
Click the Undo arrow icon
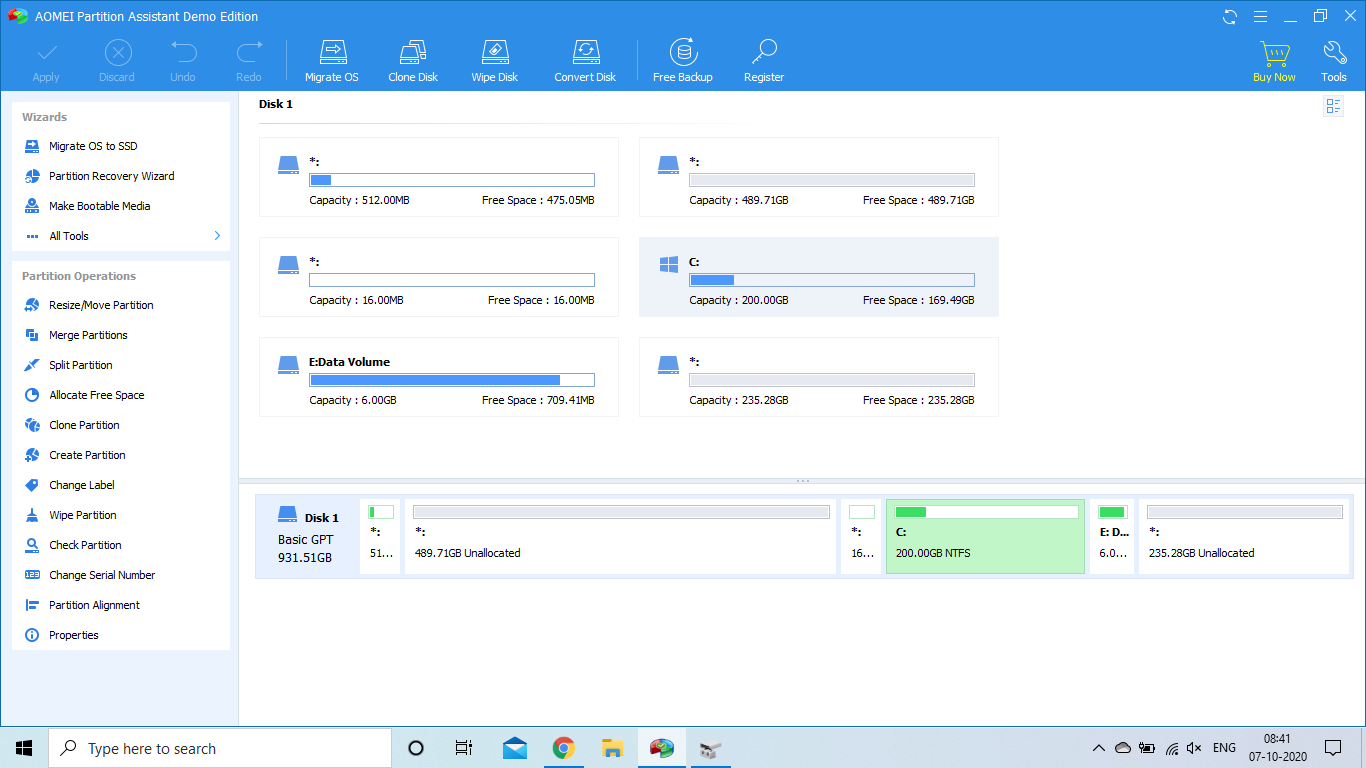coord(183,61)
